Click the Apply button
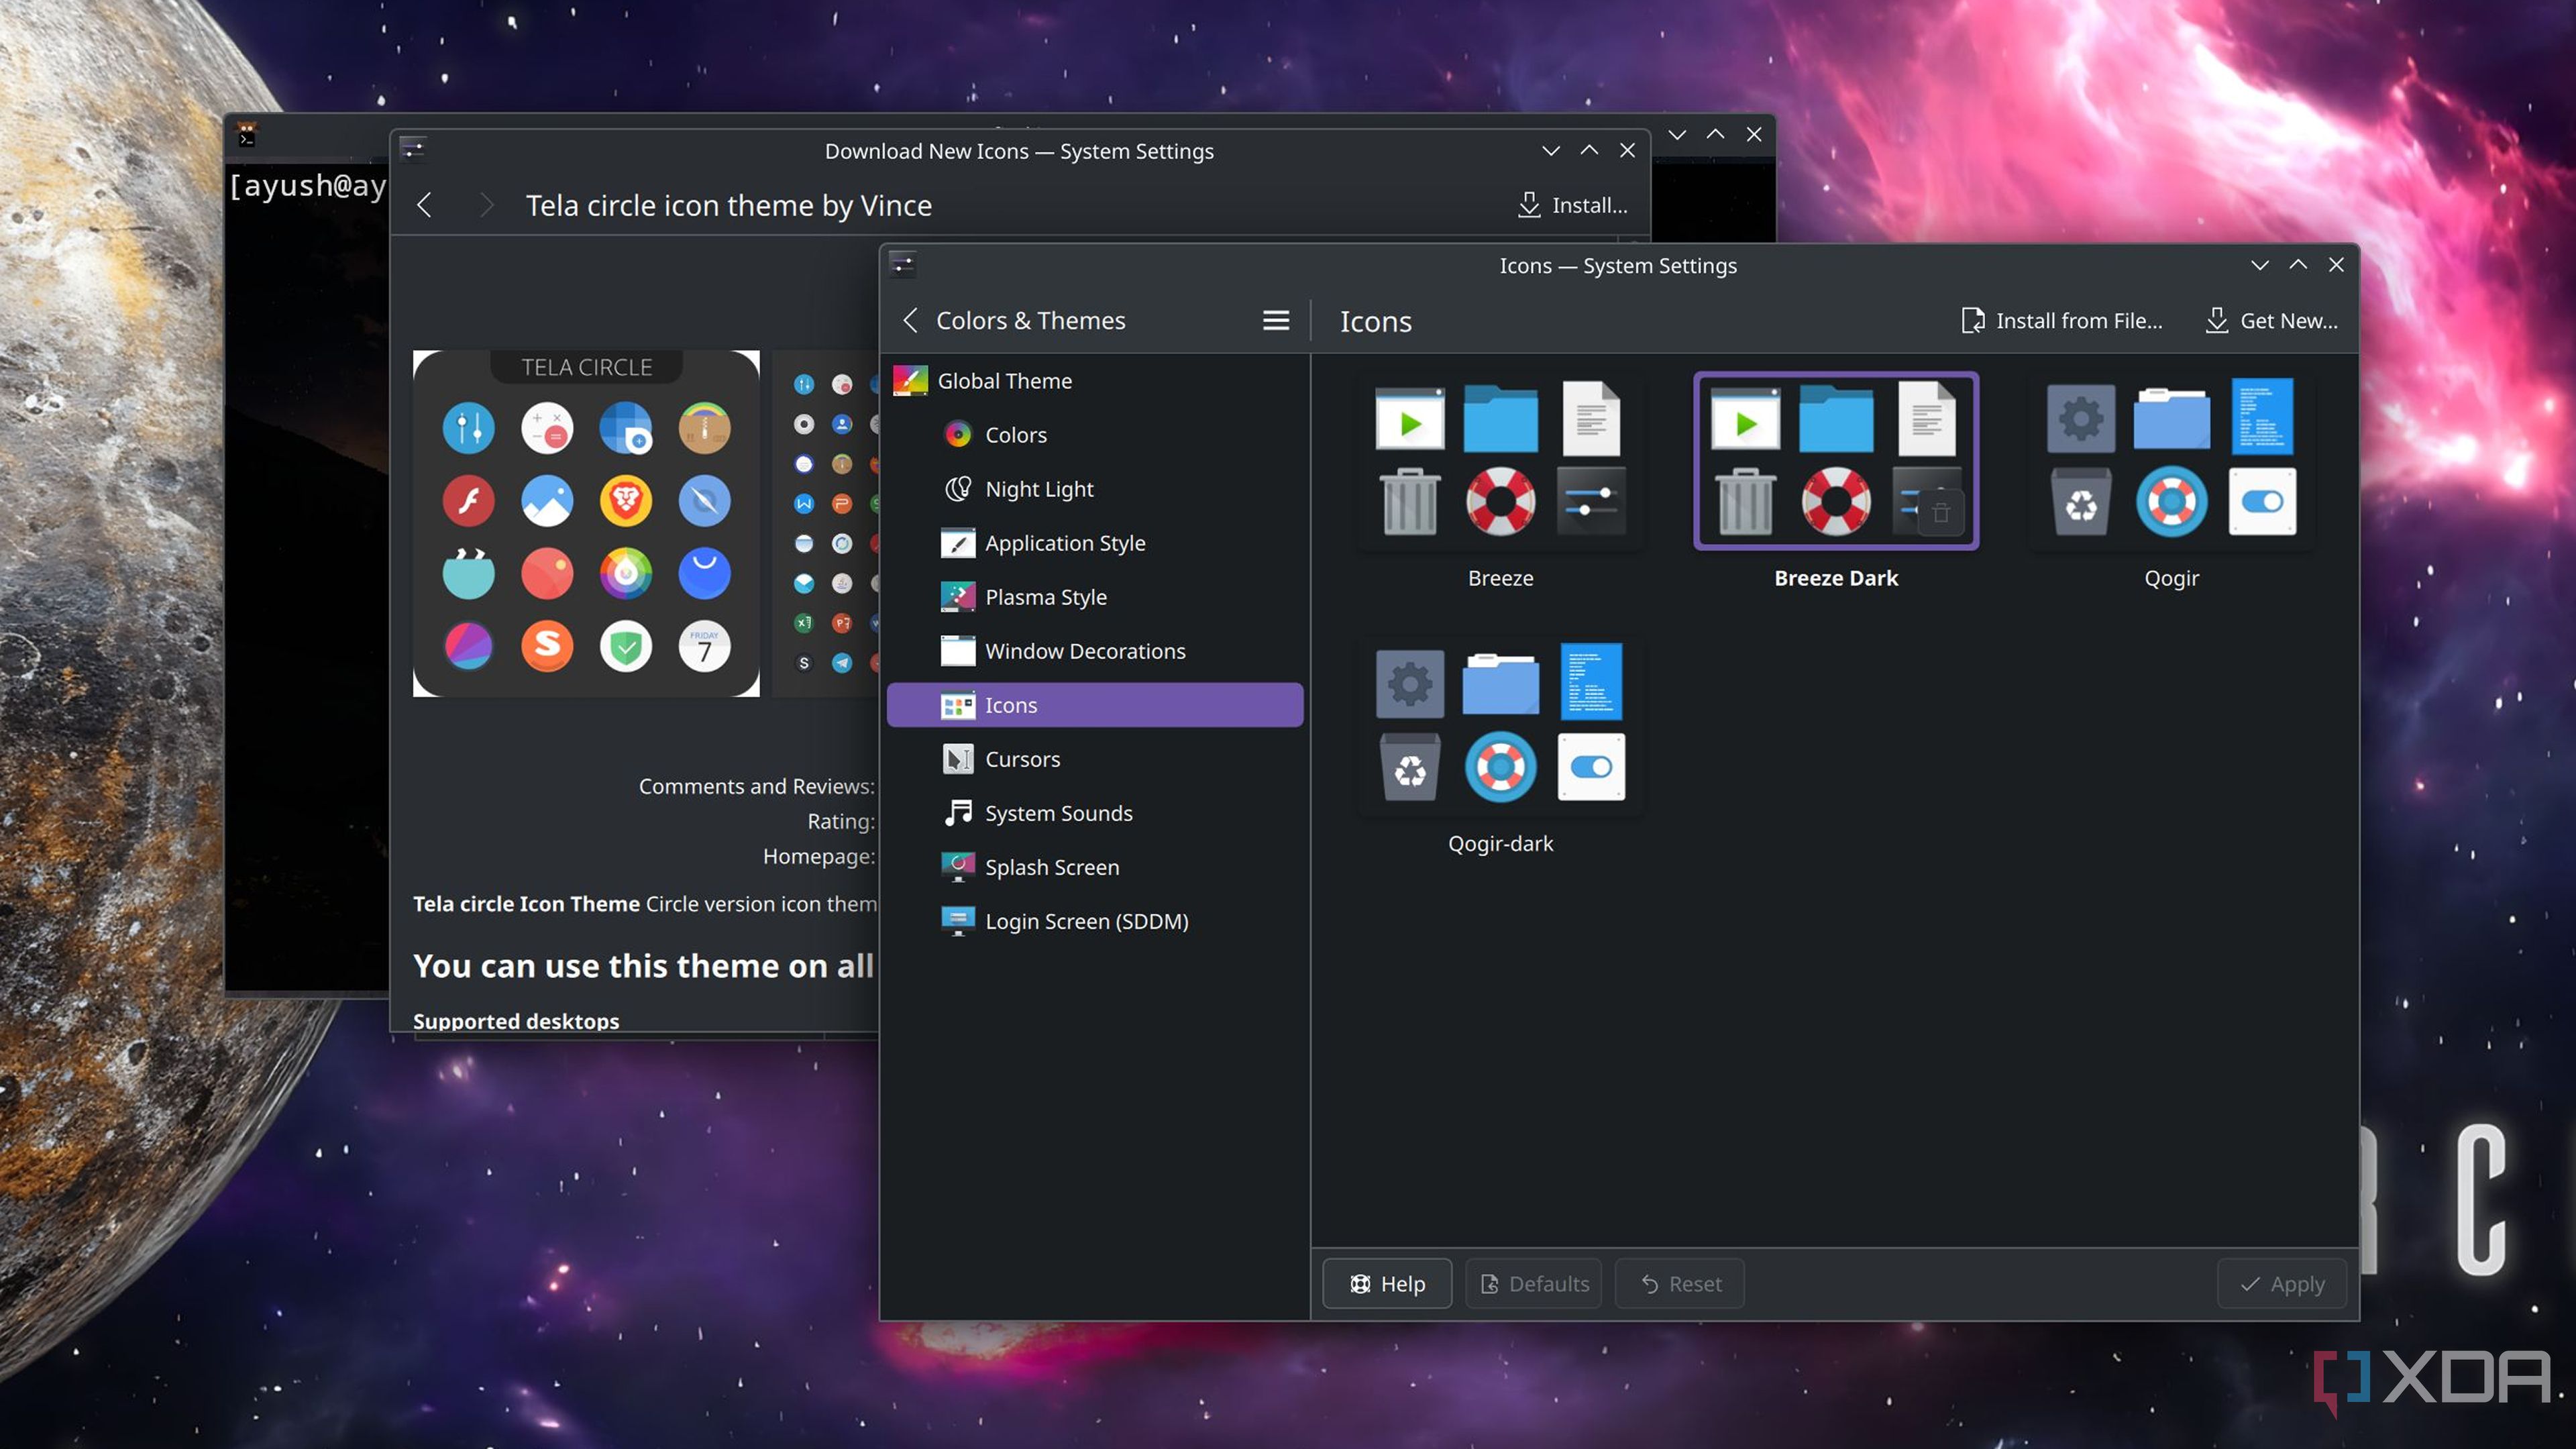The height and width of the screenshot is (1449, 2576). pos(2282,1284)
